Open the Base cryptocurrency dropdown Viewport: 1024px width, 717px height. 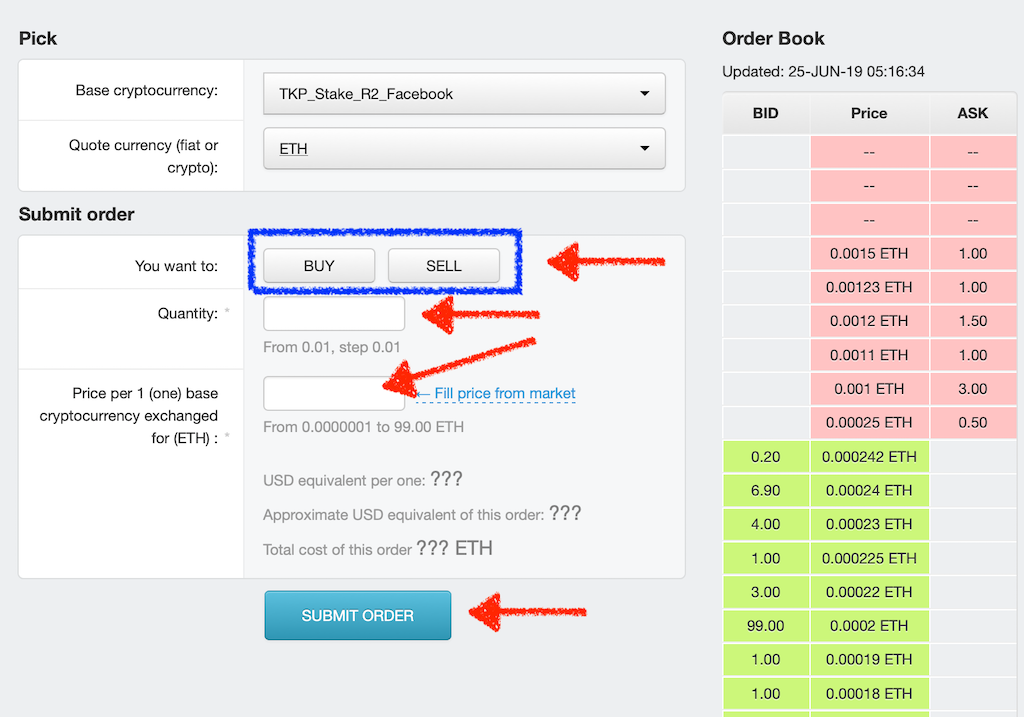pyautogui.click(x=464, y=94)
